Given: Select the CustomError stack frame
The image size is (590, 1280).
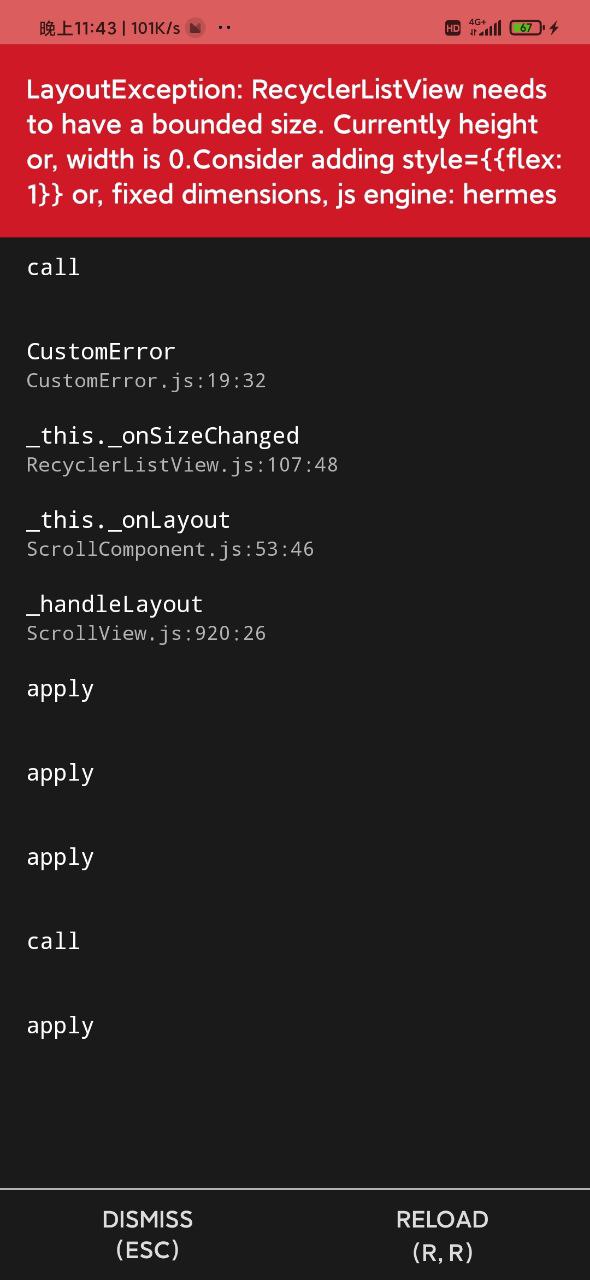Looking at the screenshot, I should [x=100, y=352].
